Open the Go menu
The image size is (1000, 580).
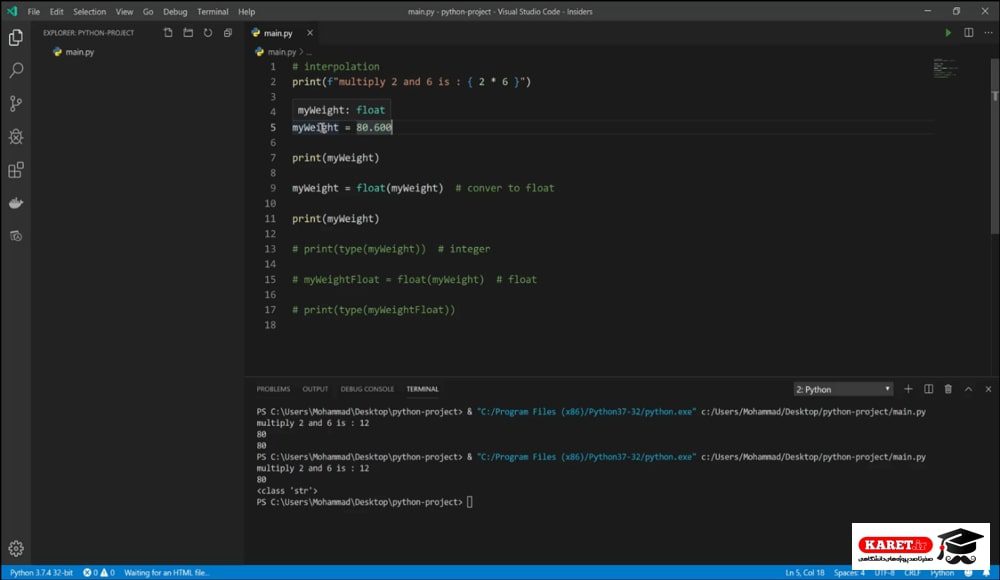click(148, 11)
